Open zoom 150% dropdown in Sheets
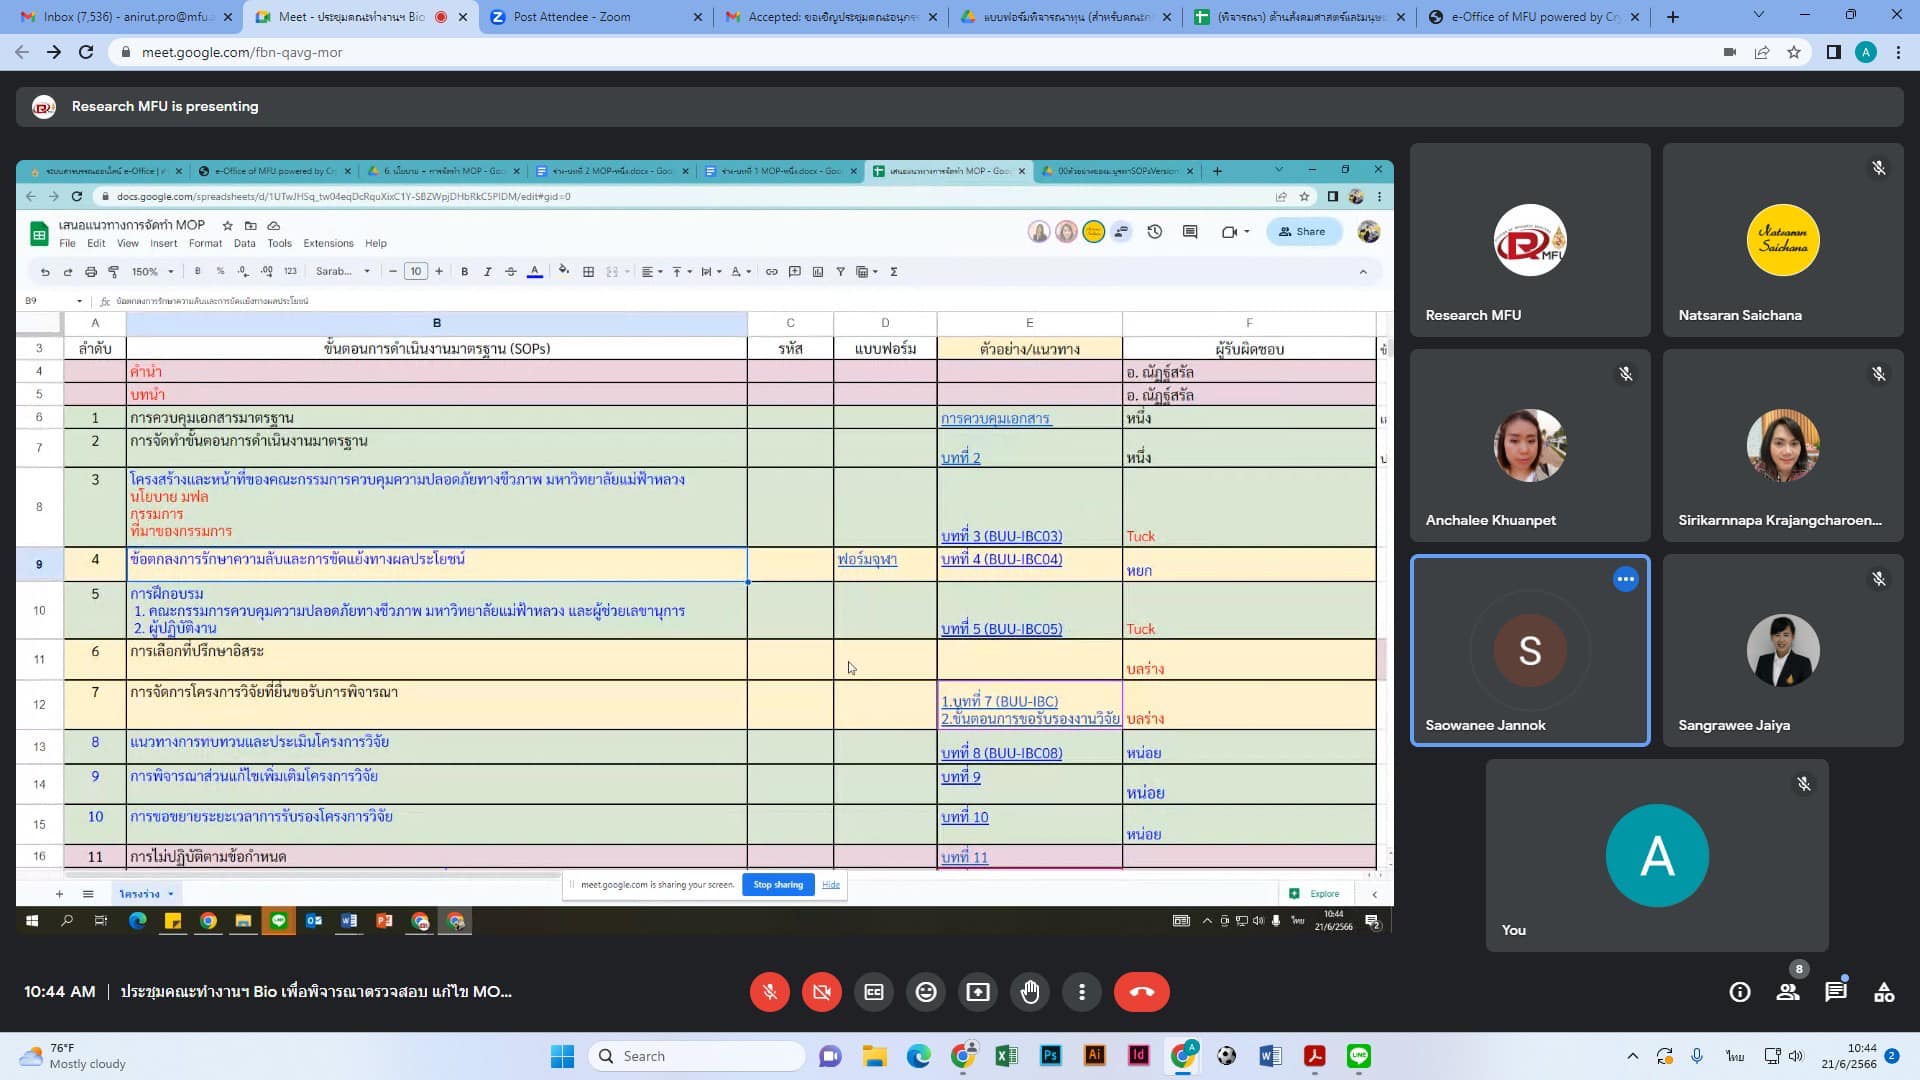This screenshot has width=1920, height=1080. (x=153, y=272)
